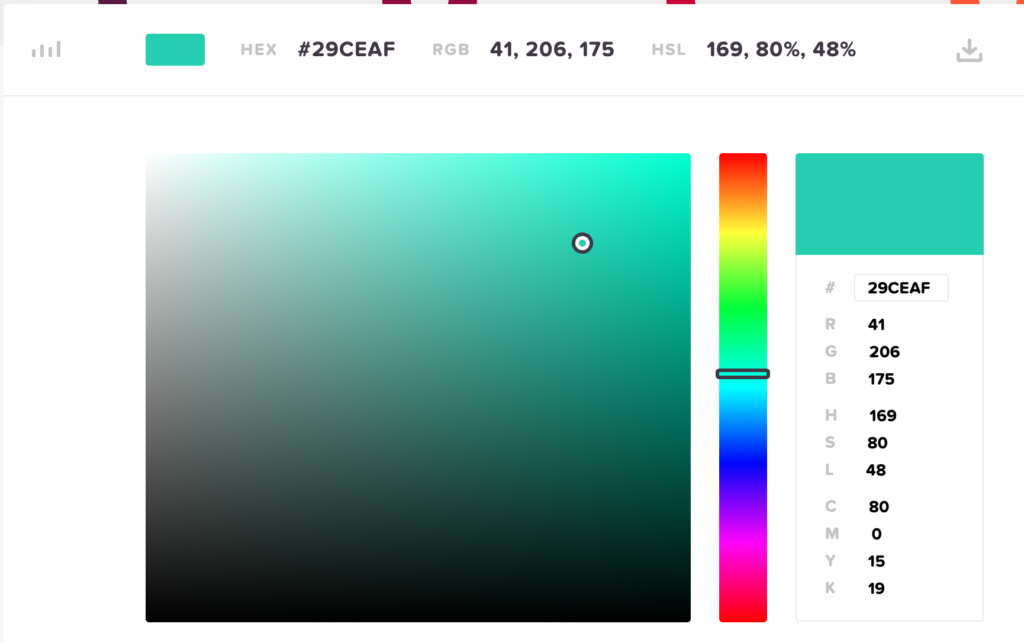
Task: Click the circular picker handle in gradient
Action: 582,243
